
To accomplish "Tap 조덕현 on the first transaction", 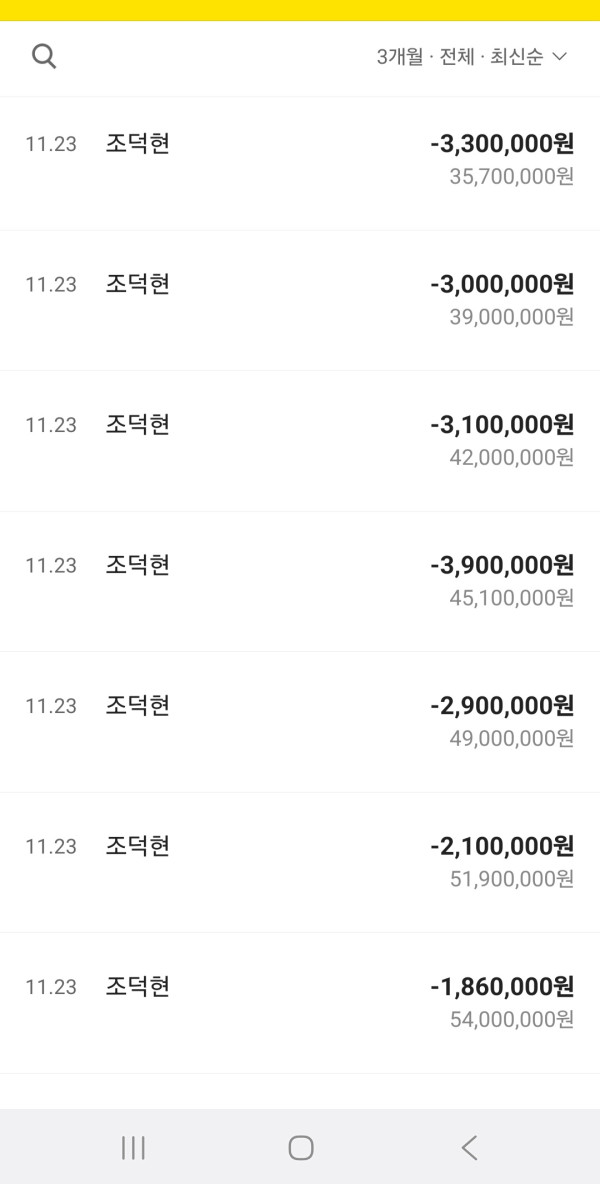I will click(138, 143).
